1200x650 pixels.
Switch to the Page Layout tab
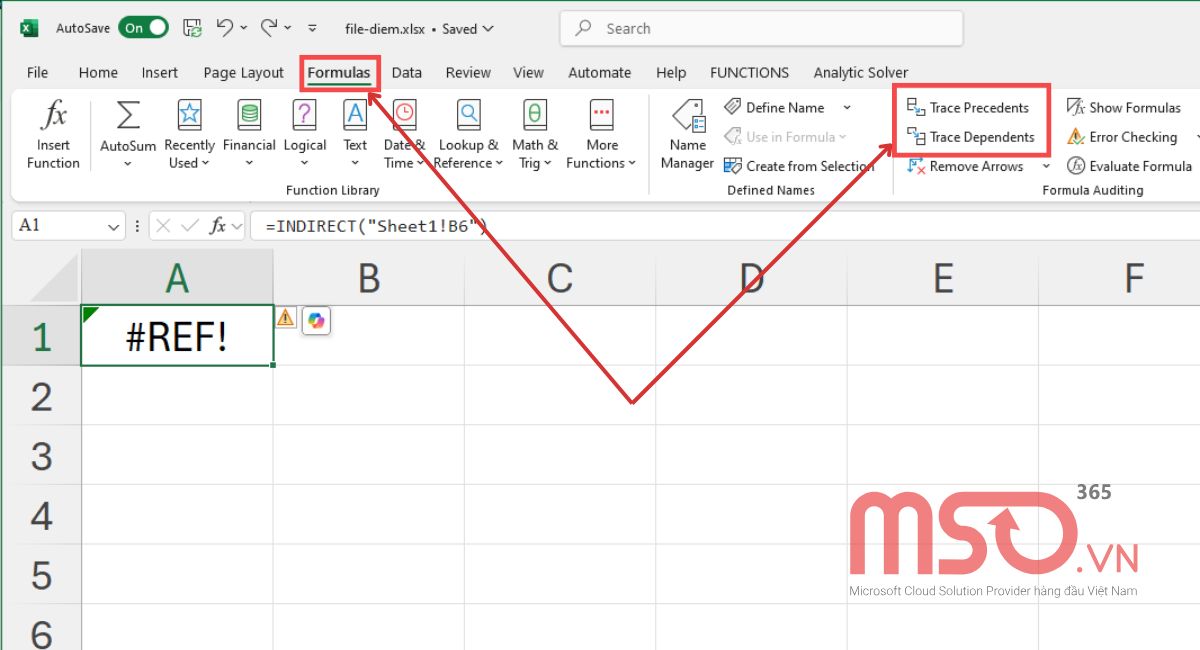pyautogui.click(x=243, y=72)
